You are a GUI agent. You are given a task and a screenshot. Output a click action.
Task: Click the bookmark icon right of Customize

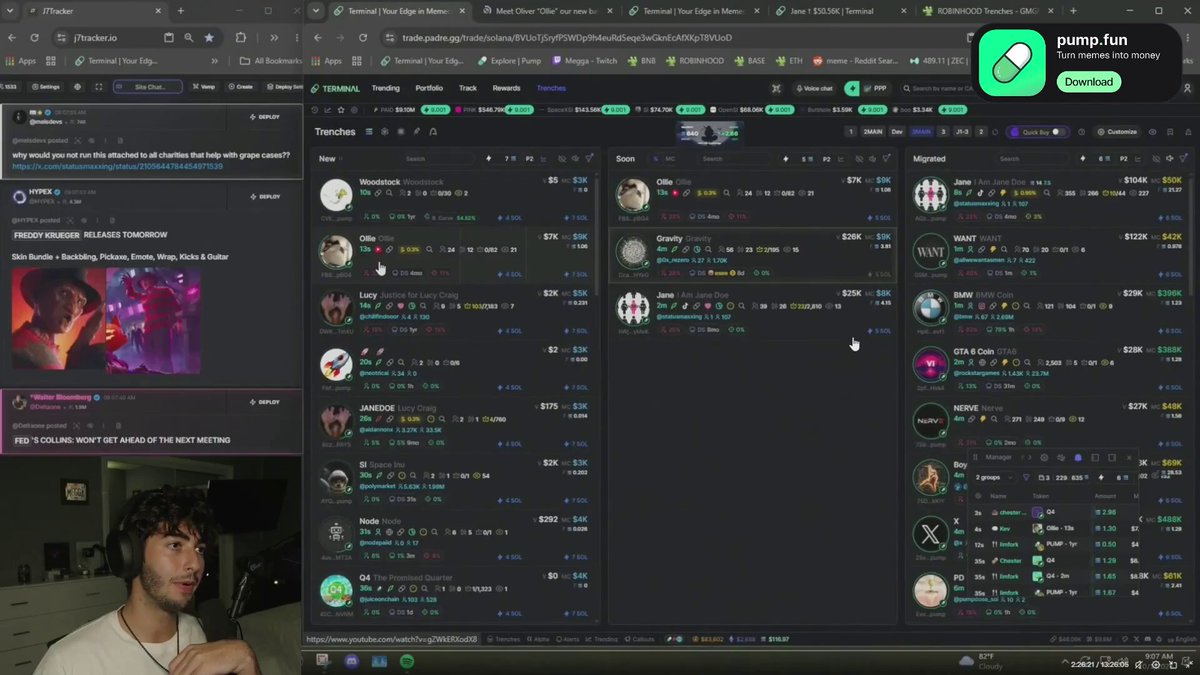click(1169, 132)
